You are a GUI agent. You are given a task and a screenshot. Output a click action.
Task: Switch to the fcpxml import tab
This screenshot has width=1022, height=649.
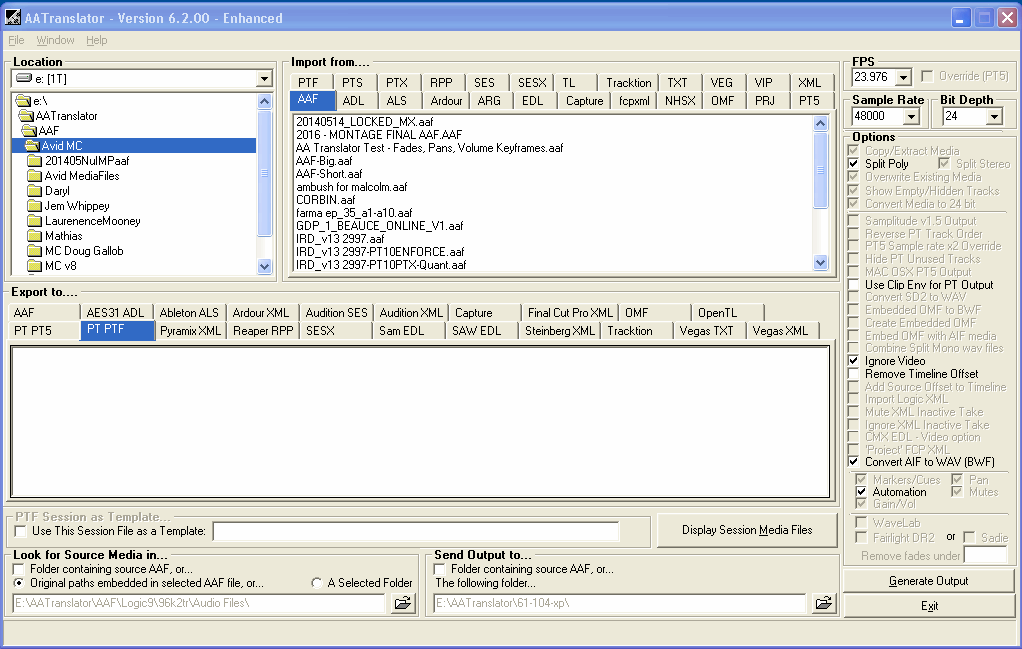pos(634,101)
